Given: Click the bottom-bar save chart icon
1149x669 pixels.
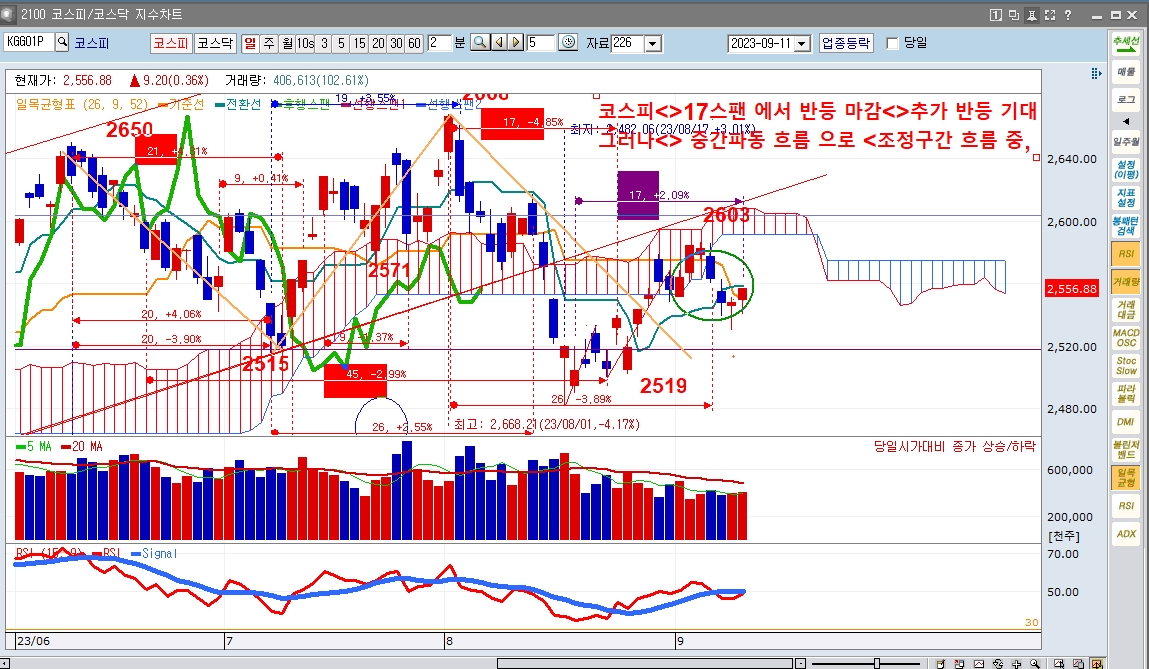Looking at the screenshot, I should [x=1060, y=663].
